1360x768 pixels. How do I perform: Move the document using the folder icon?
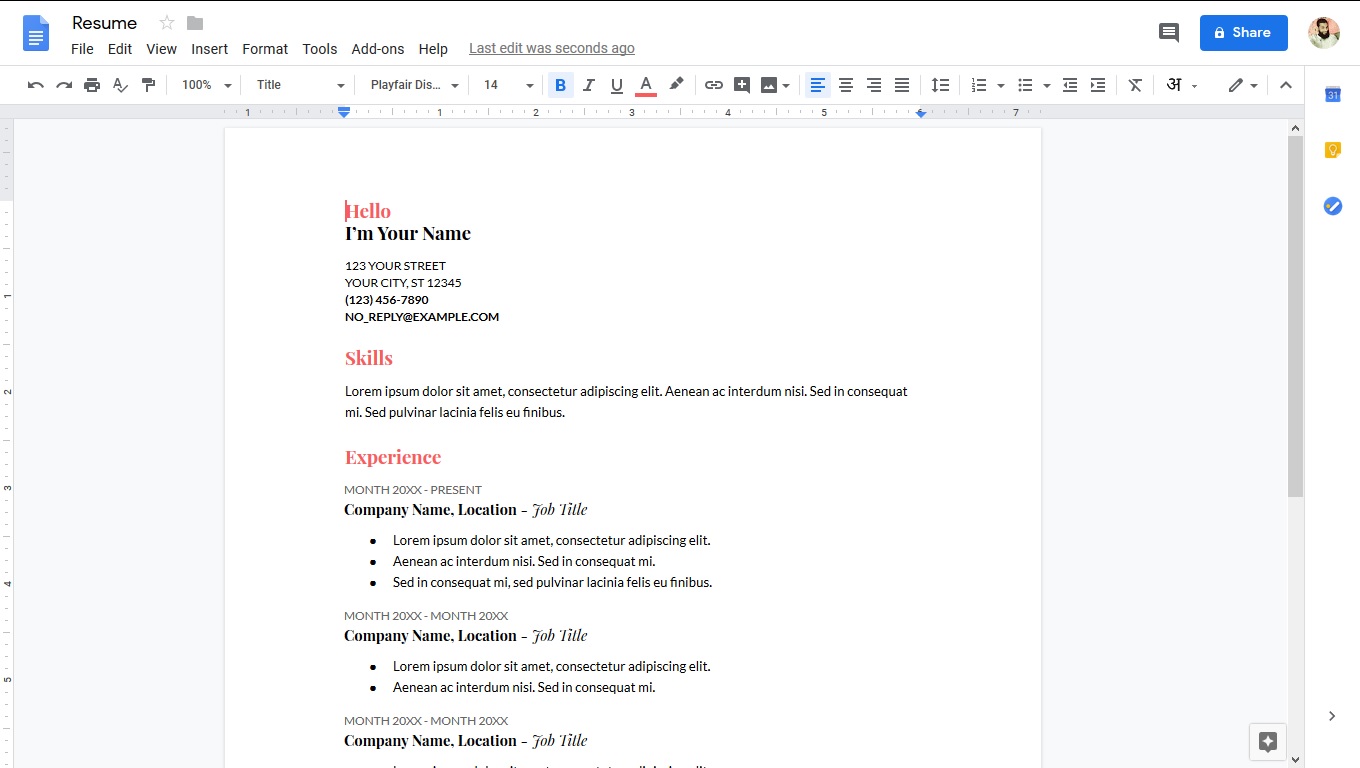pos(195,23)
